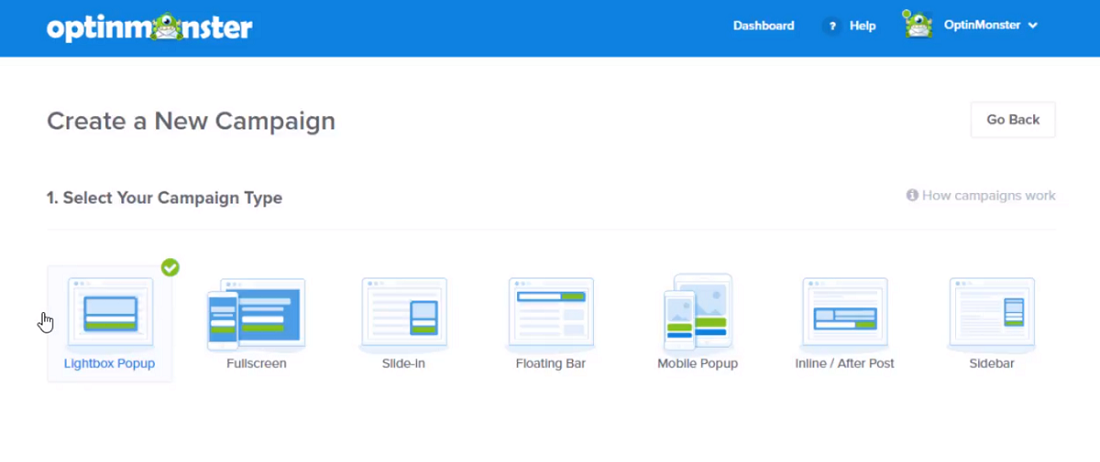Open the Help menu text
The image size is (1100, 462).
[x=862, y=26]
